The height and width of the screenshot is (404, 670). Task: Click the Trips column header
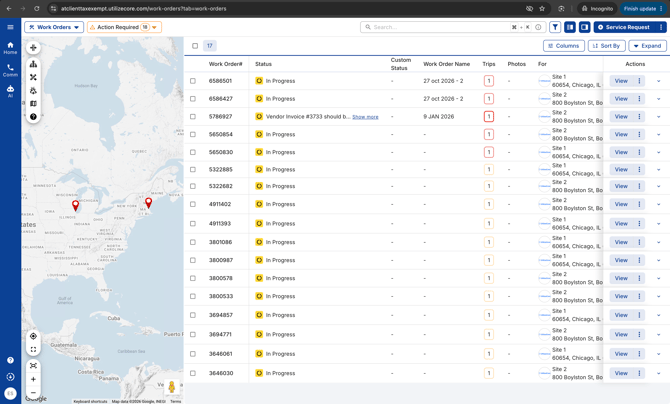click(489, 64)
